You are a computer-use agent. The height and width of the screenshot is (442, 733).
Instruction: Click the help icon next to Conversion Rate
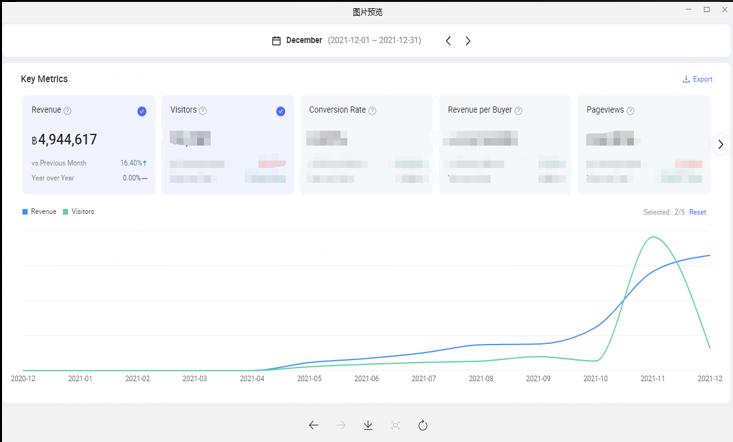coord(372,111)
